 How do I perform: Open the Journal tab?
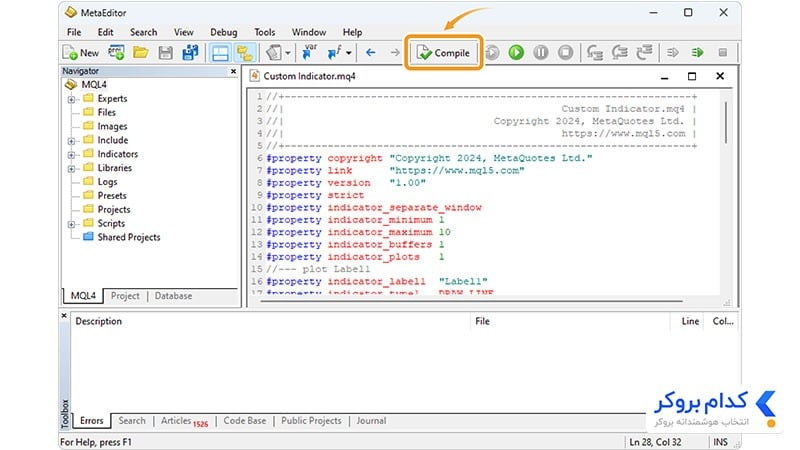[x=371, y=421]
